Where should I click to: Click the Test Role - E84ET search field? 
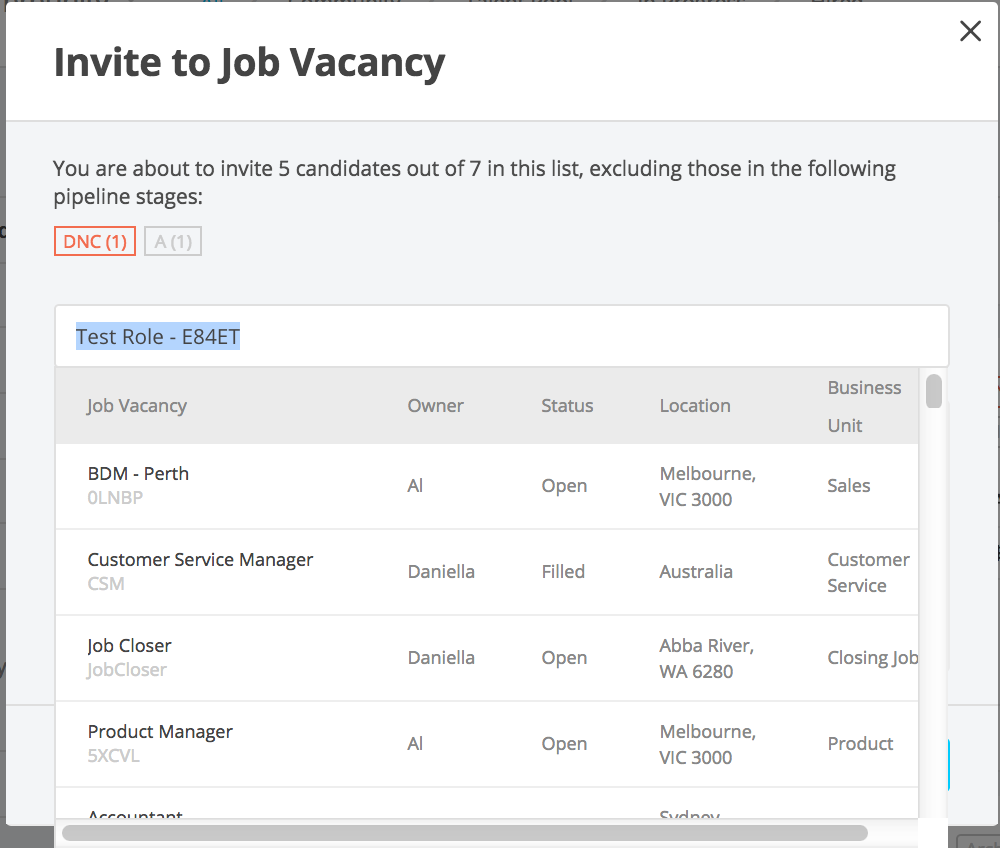tap(500, 337)
